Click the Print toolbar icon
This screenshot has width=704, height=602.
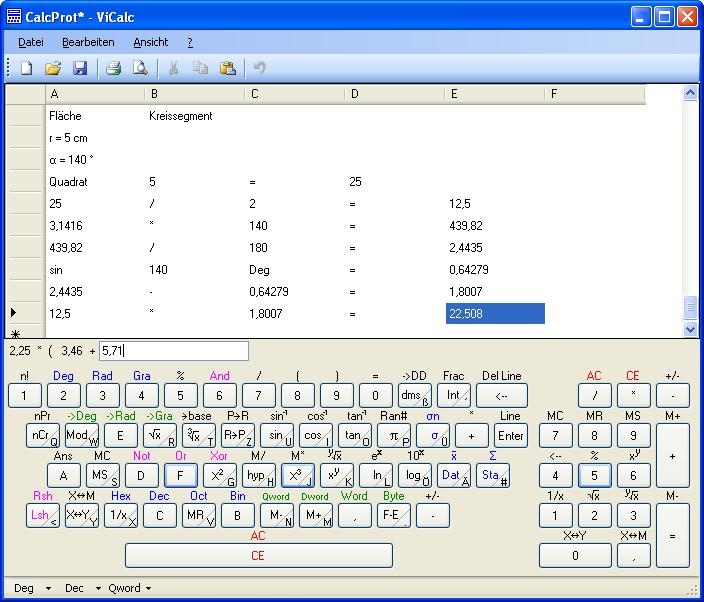click(113, 68)
